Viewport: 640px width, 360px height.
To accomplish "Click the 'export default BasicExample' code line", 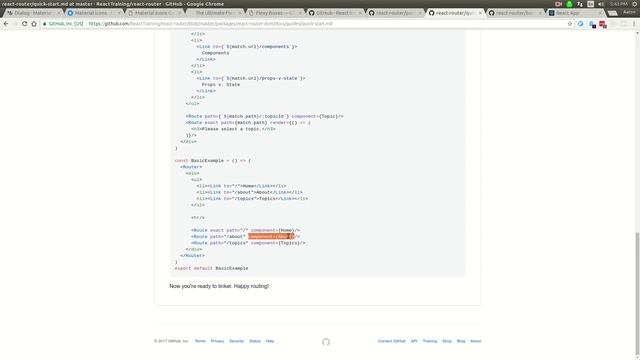I will click(x=211, y=268).
